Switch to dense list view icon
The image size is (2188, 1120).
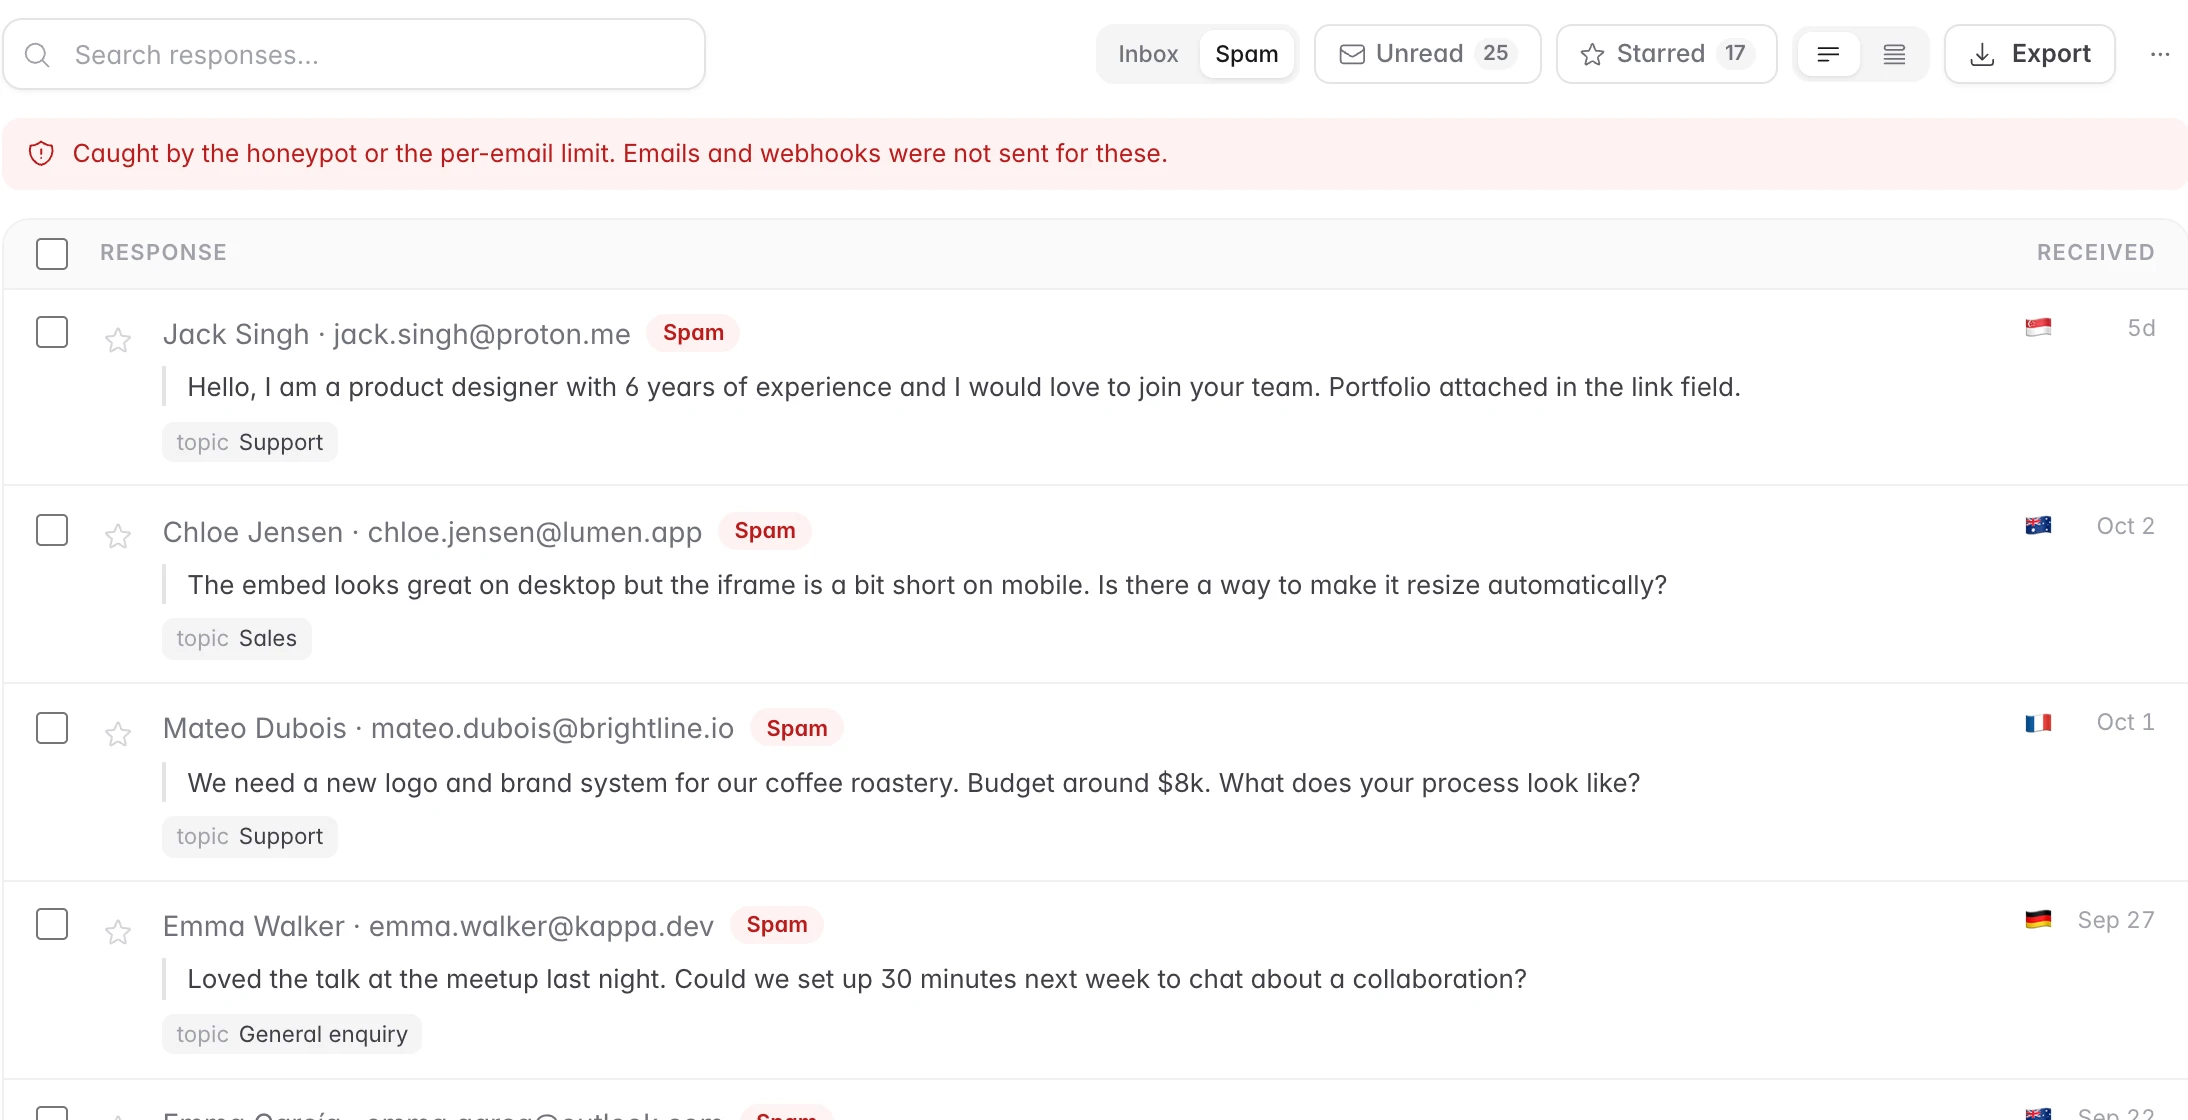click(x=1894, y=54)
